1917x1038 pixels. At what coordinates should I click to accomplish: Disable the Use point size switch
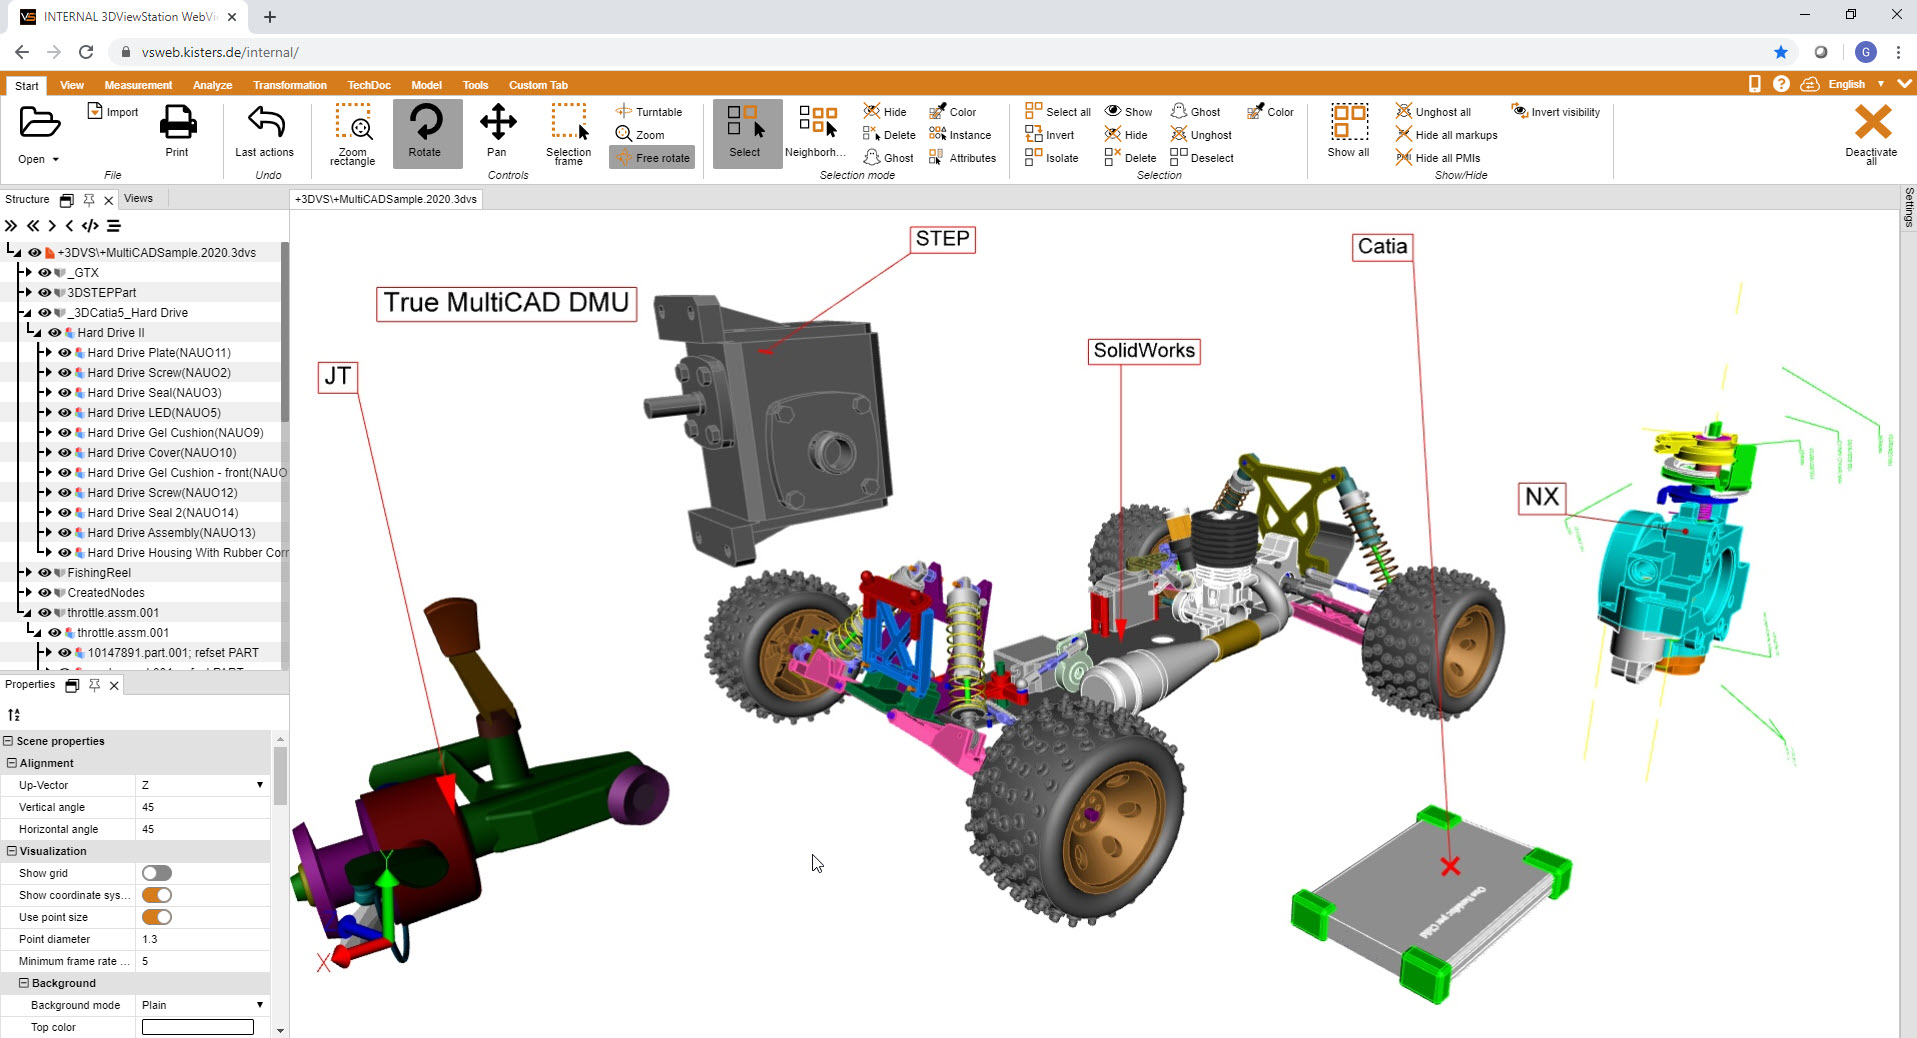(157, 917)
